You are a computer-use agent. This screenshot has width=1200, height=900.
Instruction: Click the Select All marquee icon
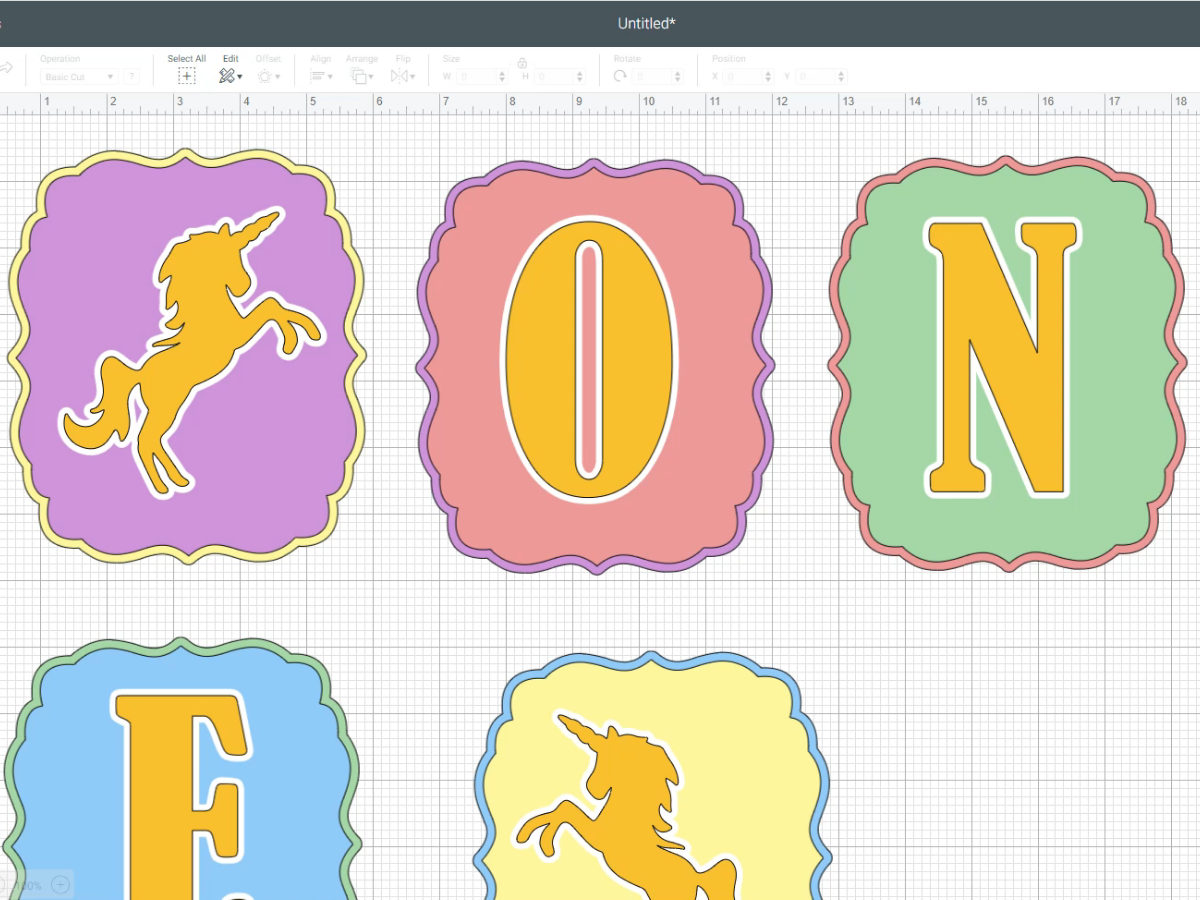tap(186, 75)
